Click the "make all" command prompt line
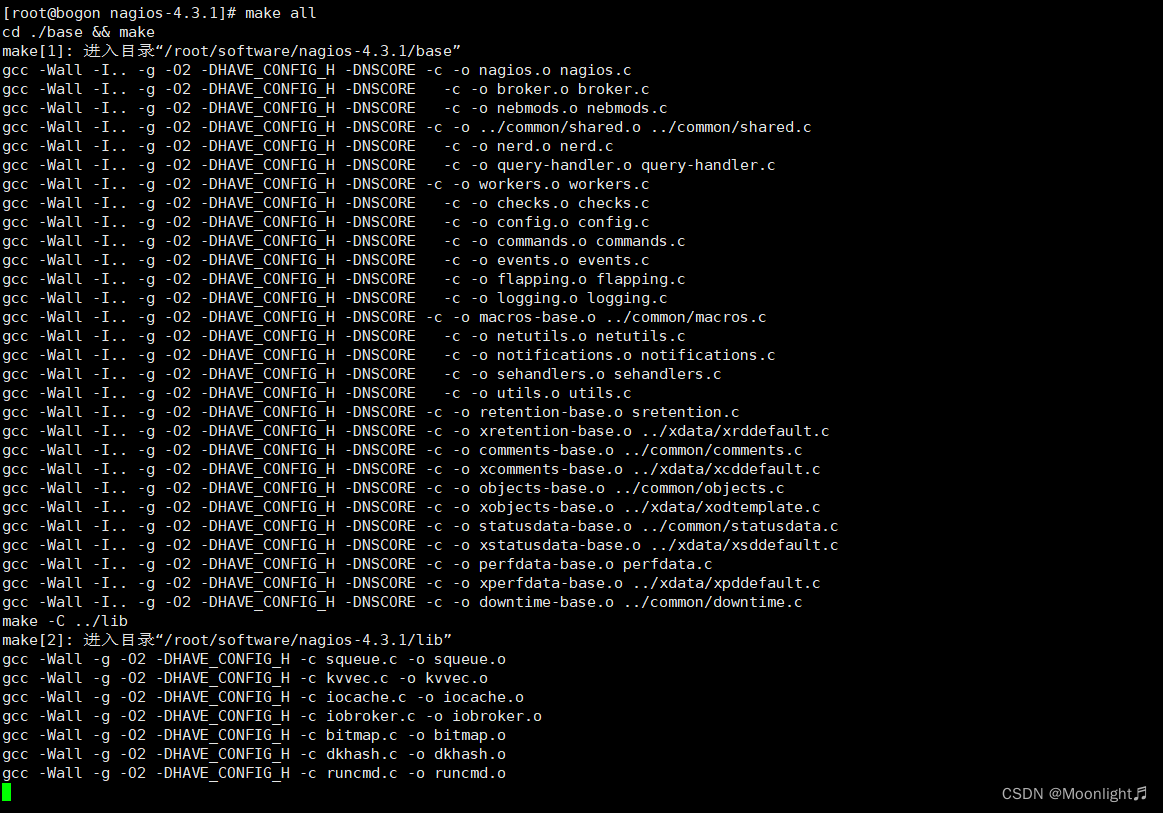This screenshot has width=1163, height=813. click(159, 13)
